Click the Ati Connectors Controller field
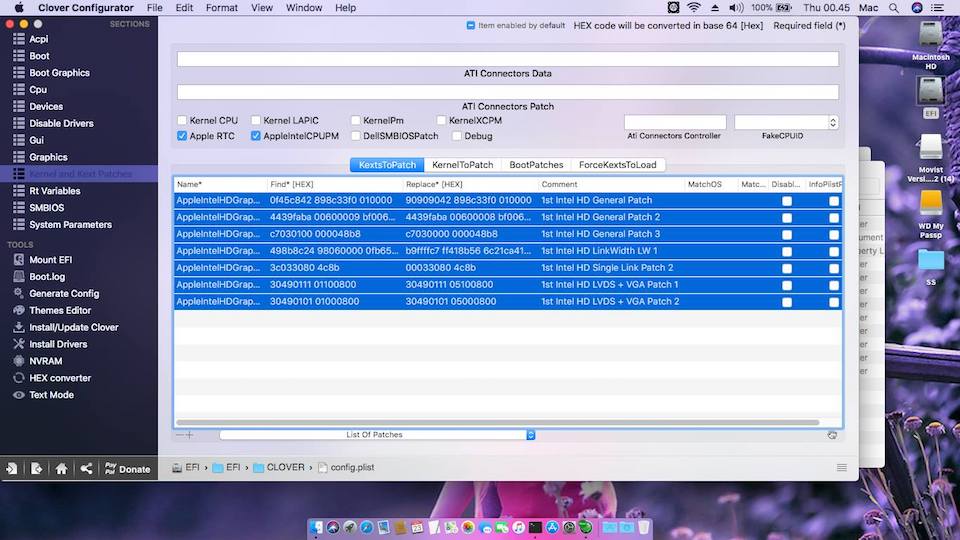Image resolution: width=960 pixels, height=540 pixels. (x=675, y=122)
